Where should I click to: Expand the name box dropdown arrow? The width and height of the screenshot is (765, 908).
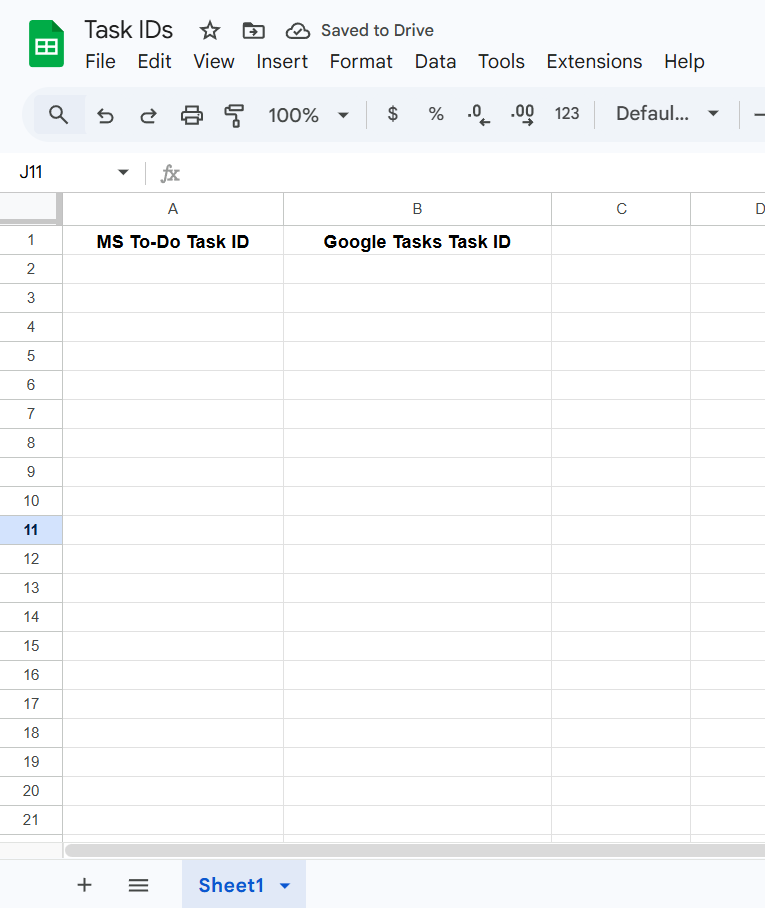(x=123, y=173)
